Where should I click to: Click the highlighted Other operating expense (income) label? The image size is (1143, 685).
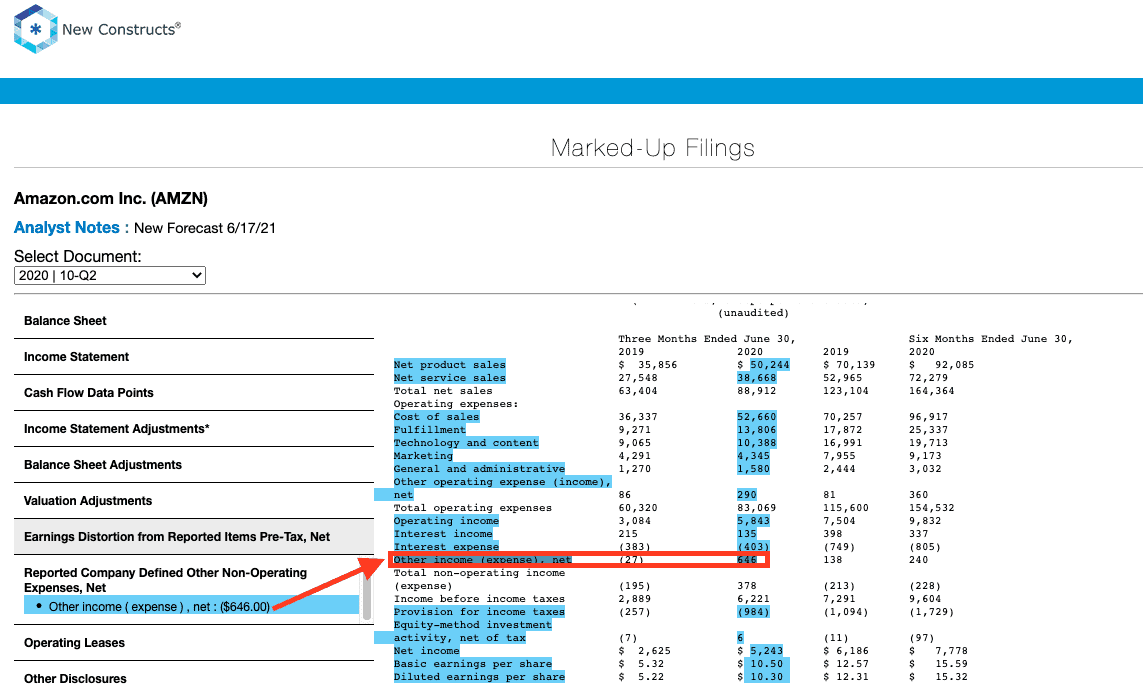click(502, 482)
